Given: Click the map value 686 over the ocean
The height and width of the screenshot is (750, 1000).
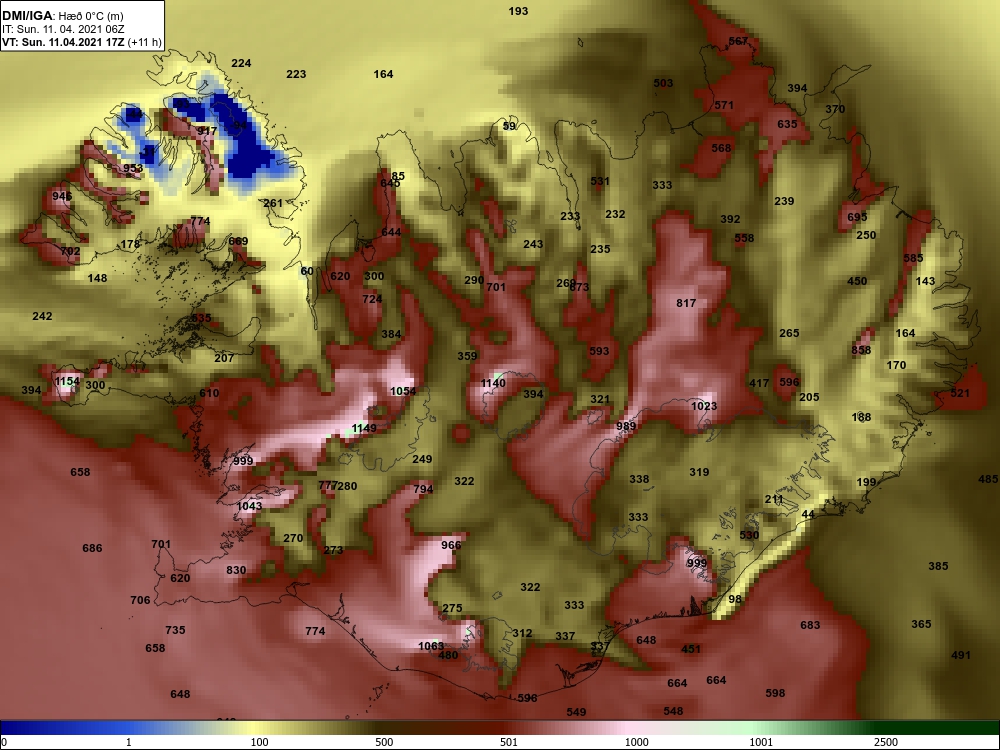Looking at the screenshot, I should click(92, 548).
